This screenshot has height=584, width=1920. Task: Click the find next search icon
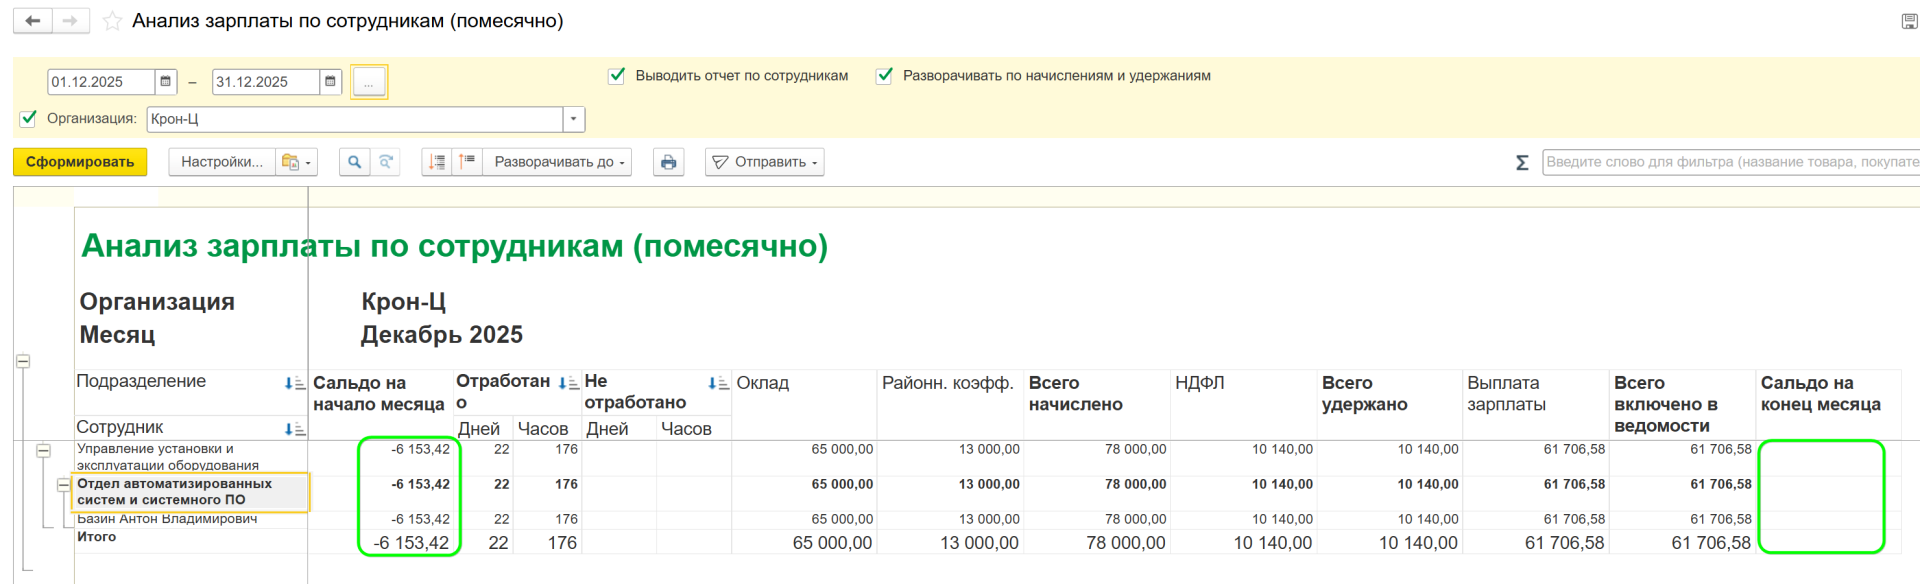(x=385, y=162)
